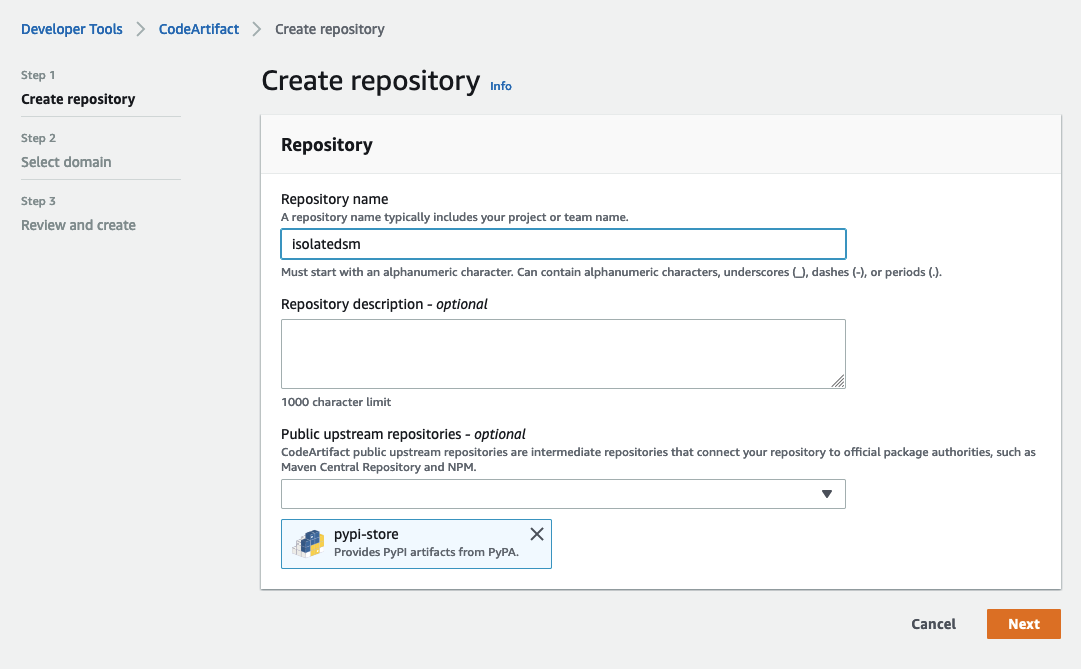The height and width of the screenshot is (669, 1081).
Task: Click the 'Repository description - optional' label
Action: tap(384, 304)
